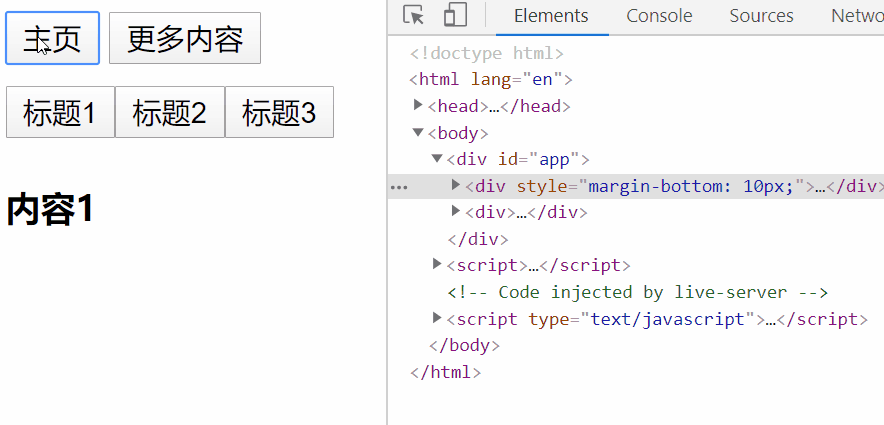The image size is (884, 425).
Task: Toggle the device toolbar icon
Action: pyautogui.click(x=455, y=15)
